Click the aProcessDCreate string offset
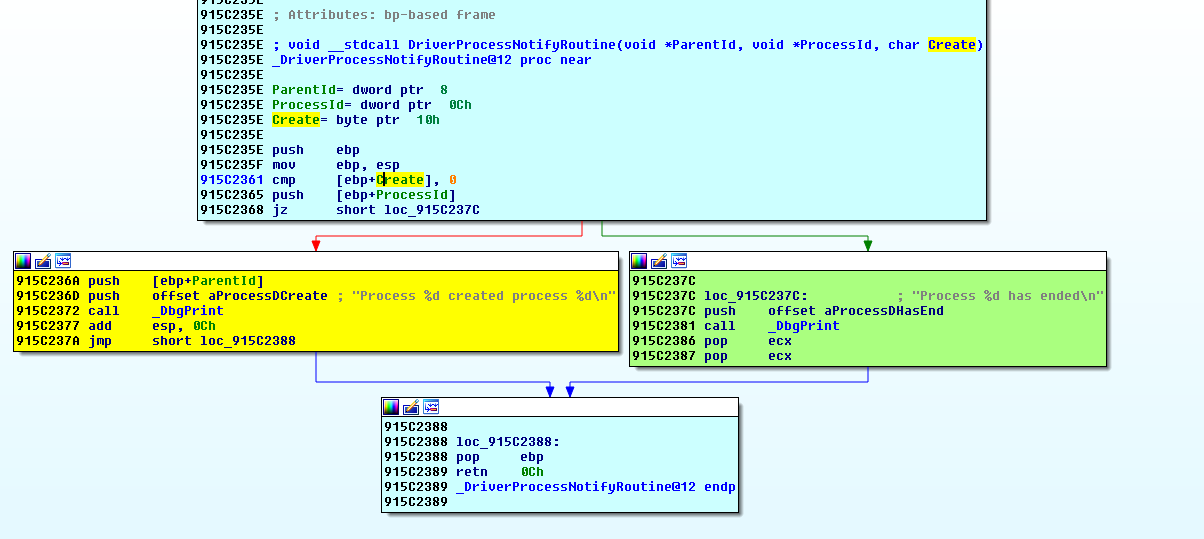Screen dimensions: 1204x539 268,296
